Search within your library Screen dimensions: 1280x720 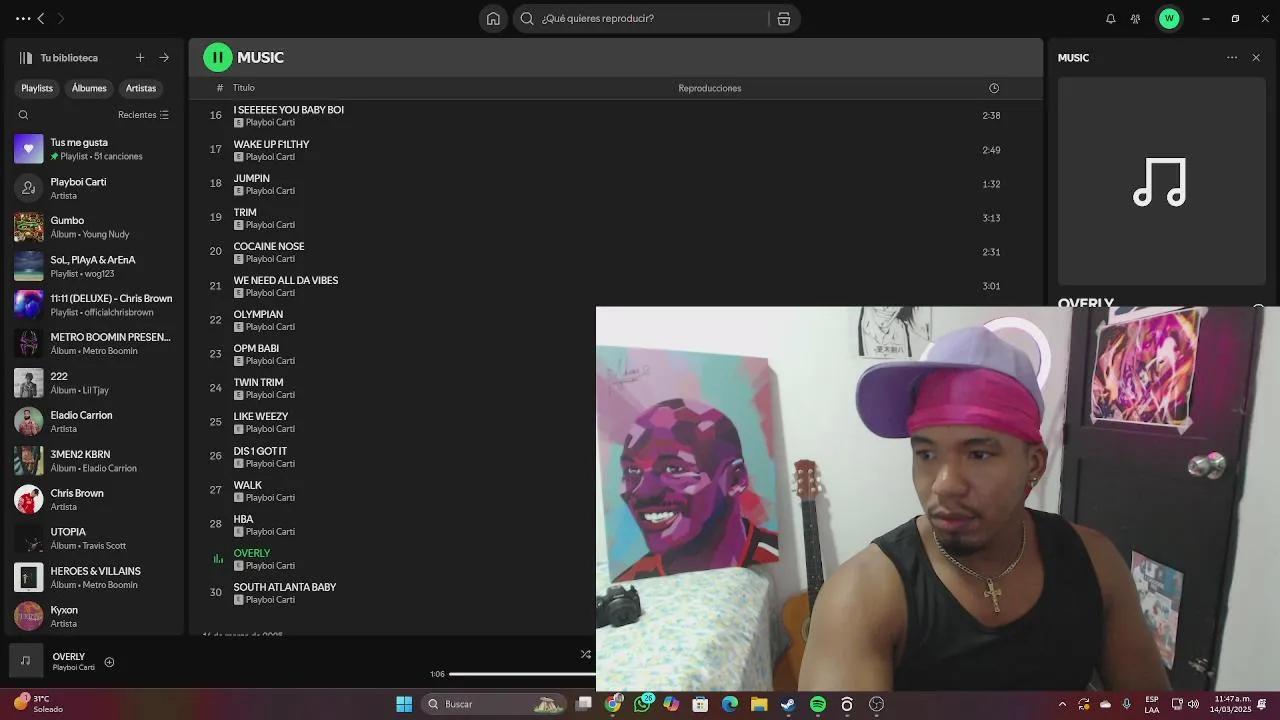point(23,115)
